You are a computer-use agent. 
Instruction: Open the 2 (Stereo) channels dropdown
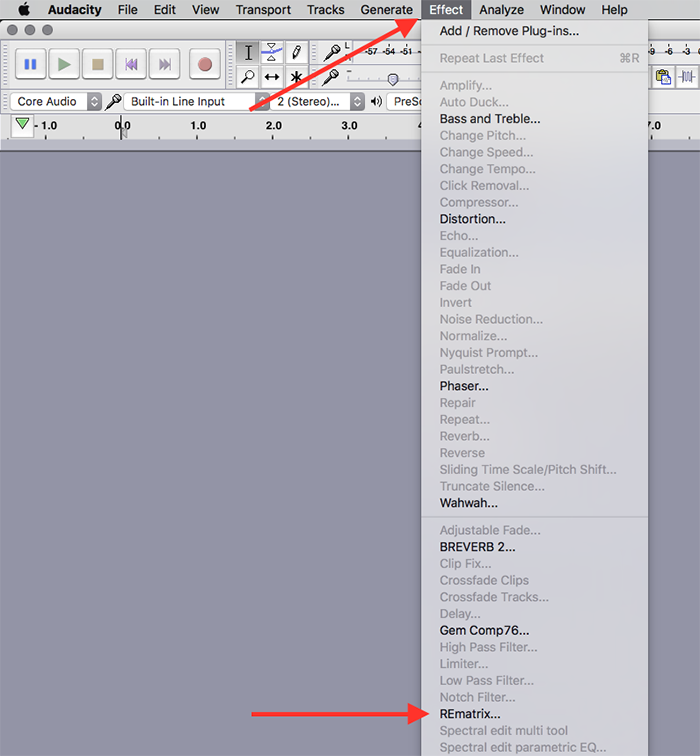(317, 101)
